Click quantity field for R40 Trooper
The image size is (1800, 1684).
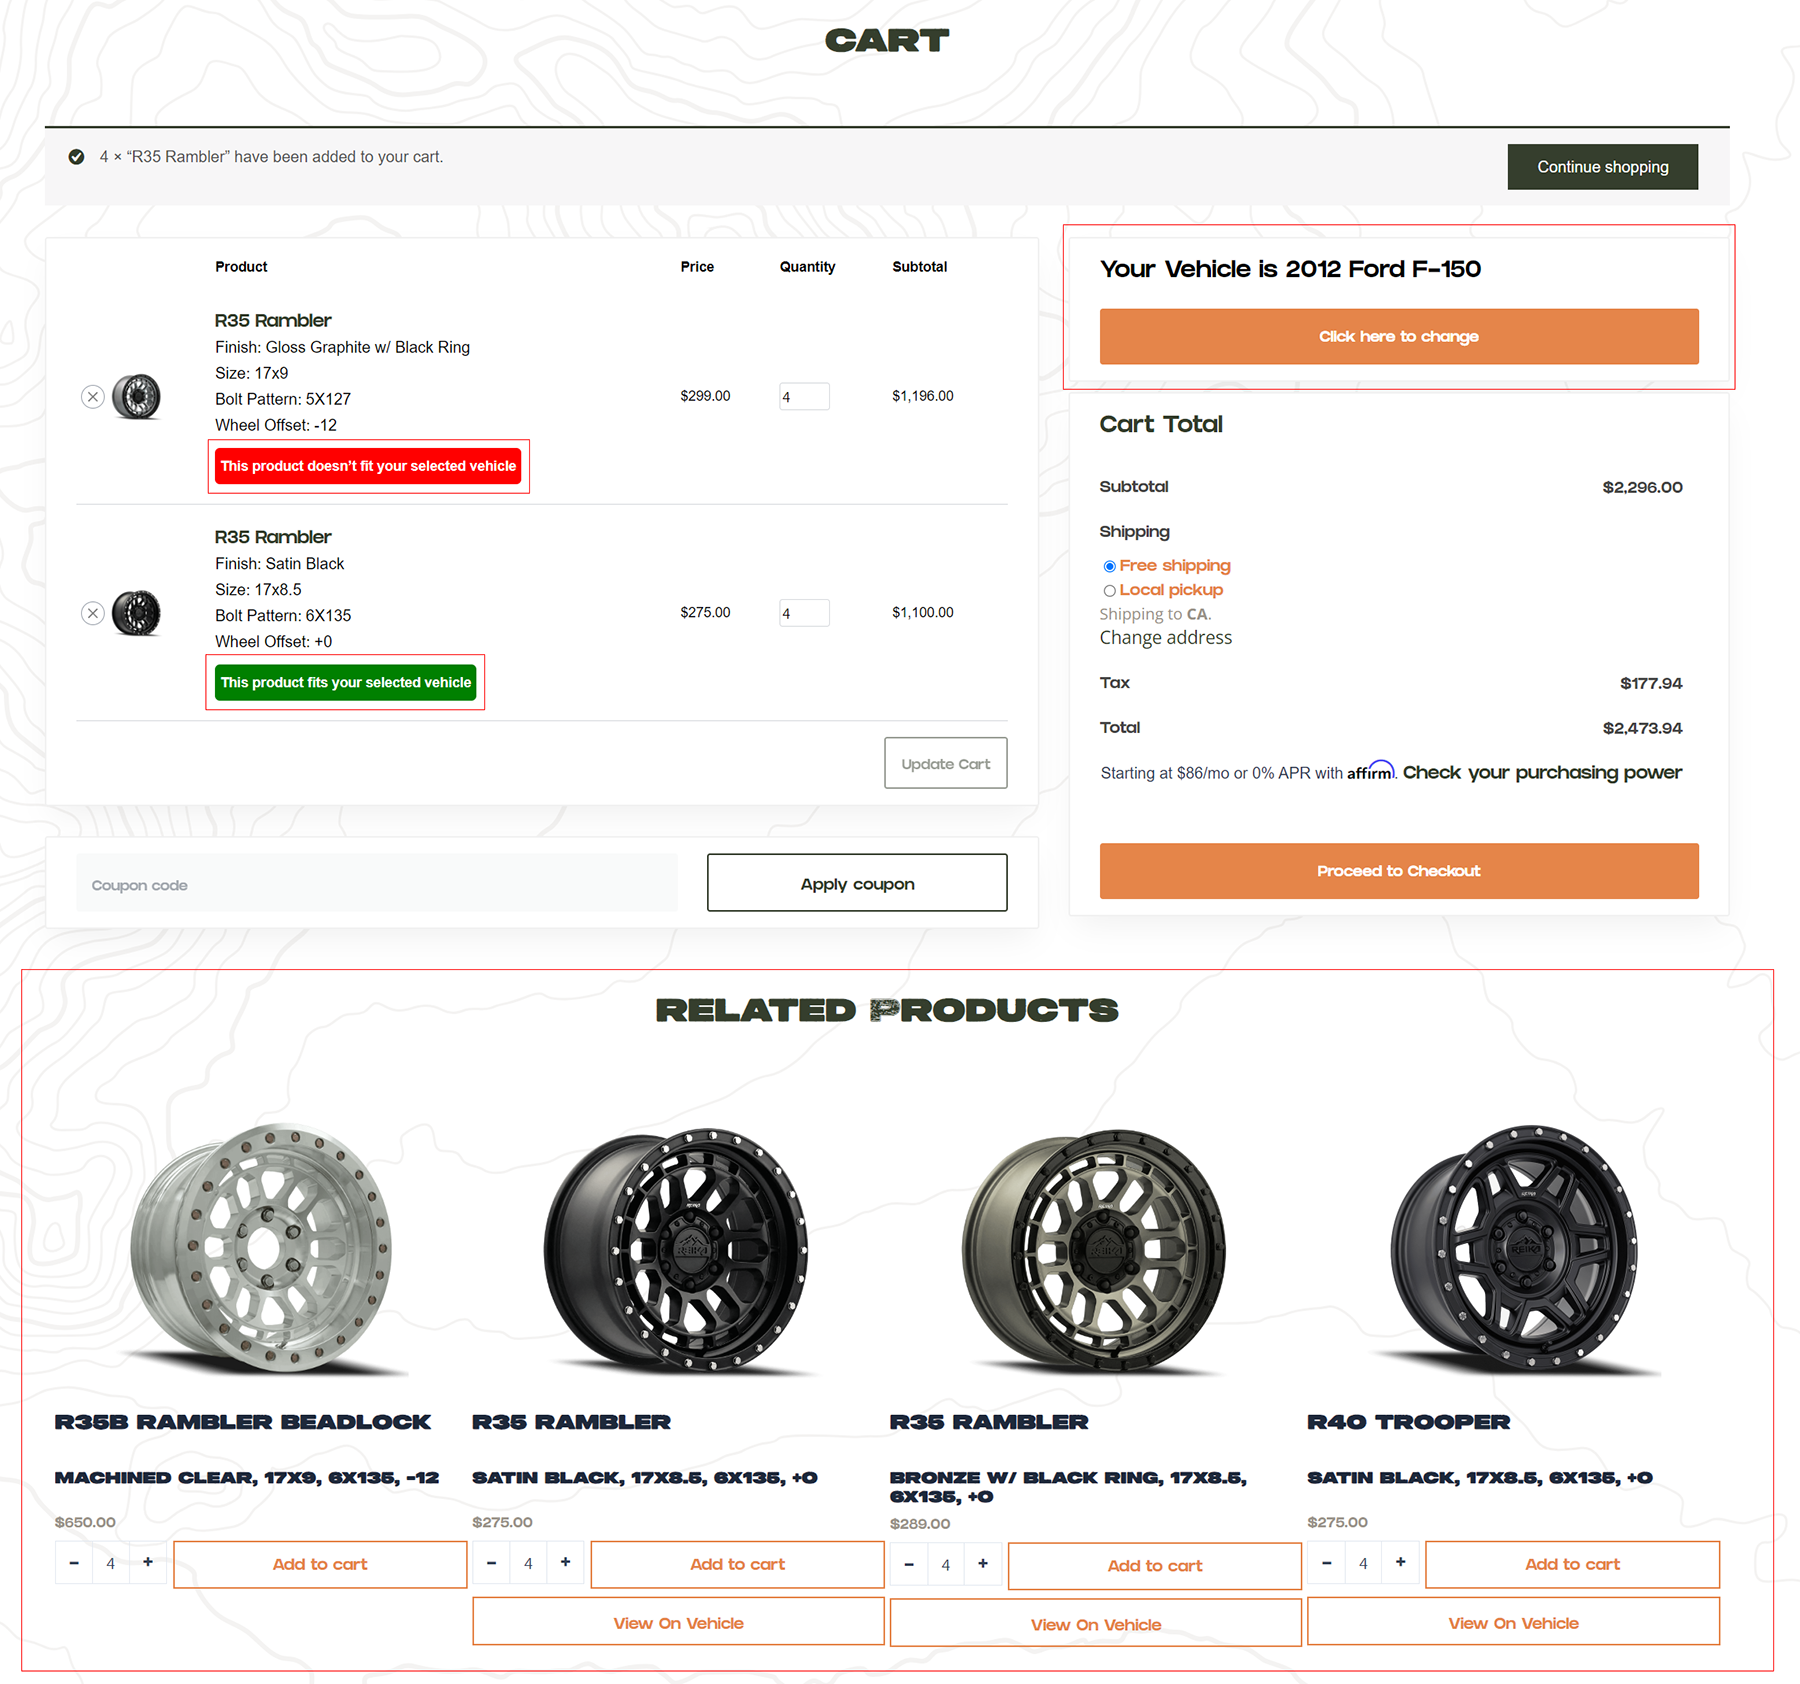click(1363, 1563)
